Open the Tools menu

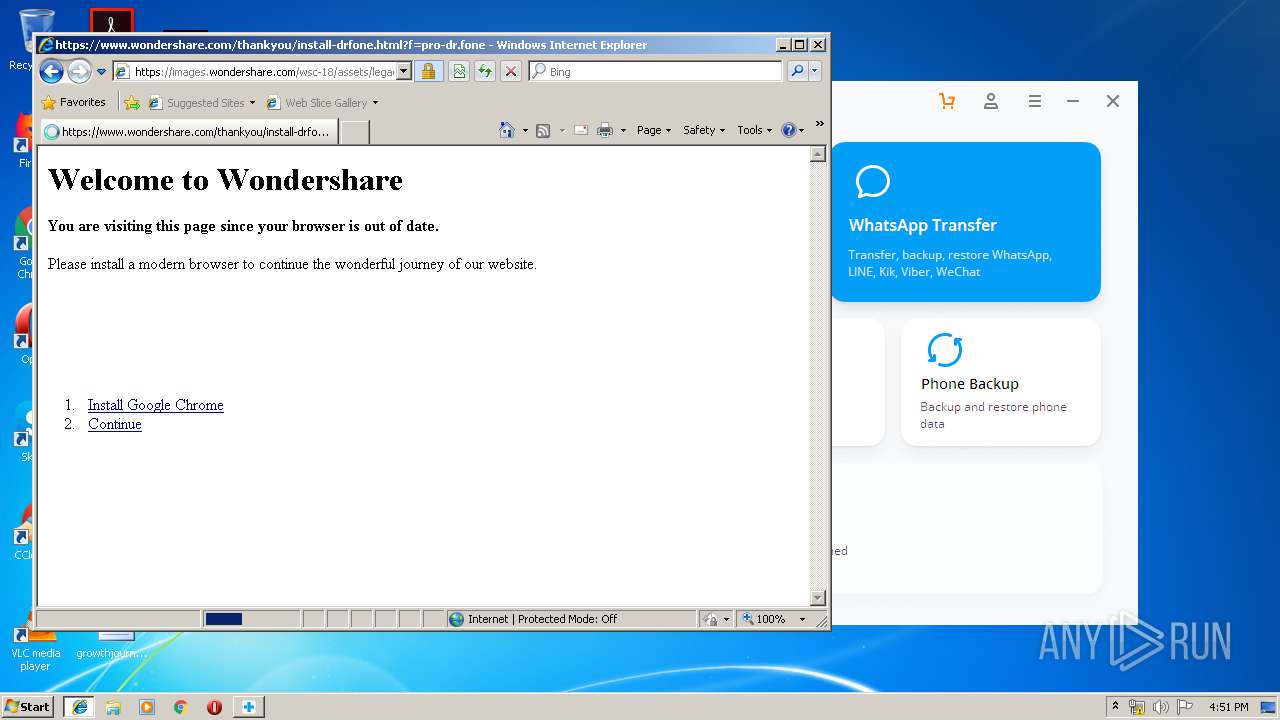[755, 130]
